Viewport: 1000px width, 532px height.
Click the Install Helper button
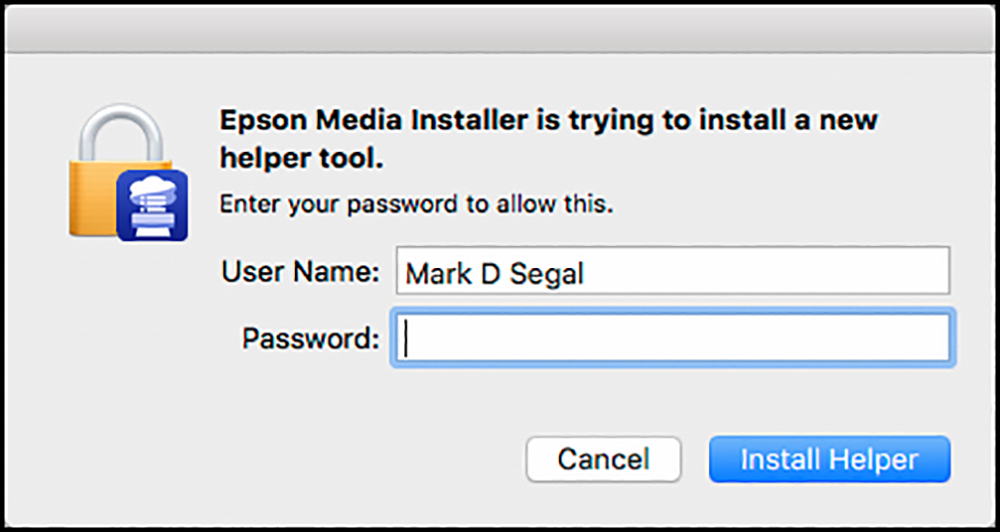tap(829, 459)
